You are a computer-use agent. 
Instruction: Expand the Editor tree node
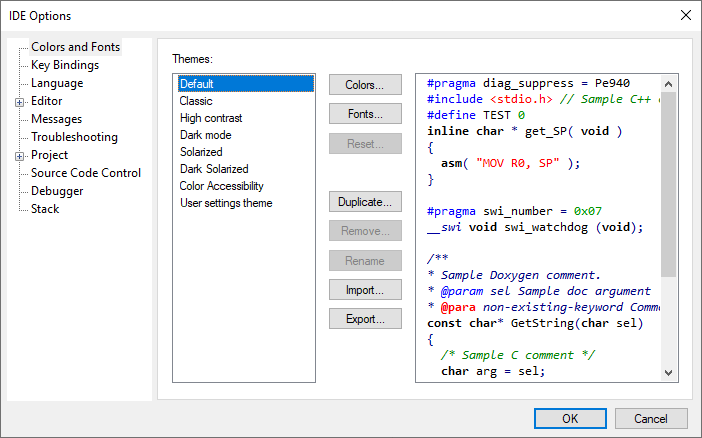[19, 102]
